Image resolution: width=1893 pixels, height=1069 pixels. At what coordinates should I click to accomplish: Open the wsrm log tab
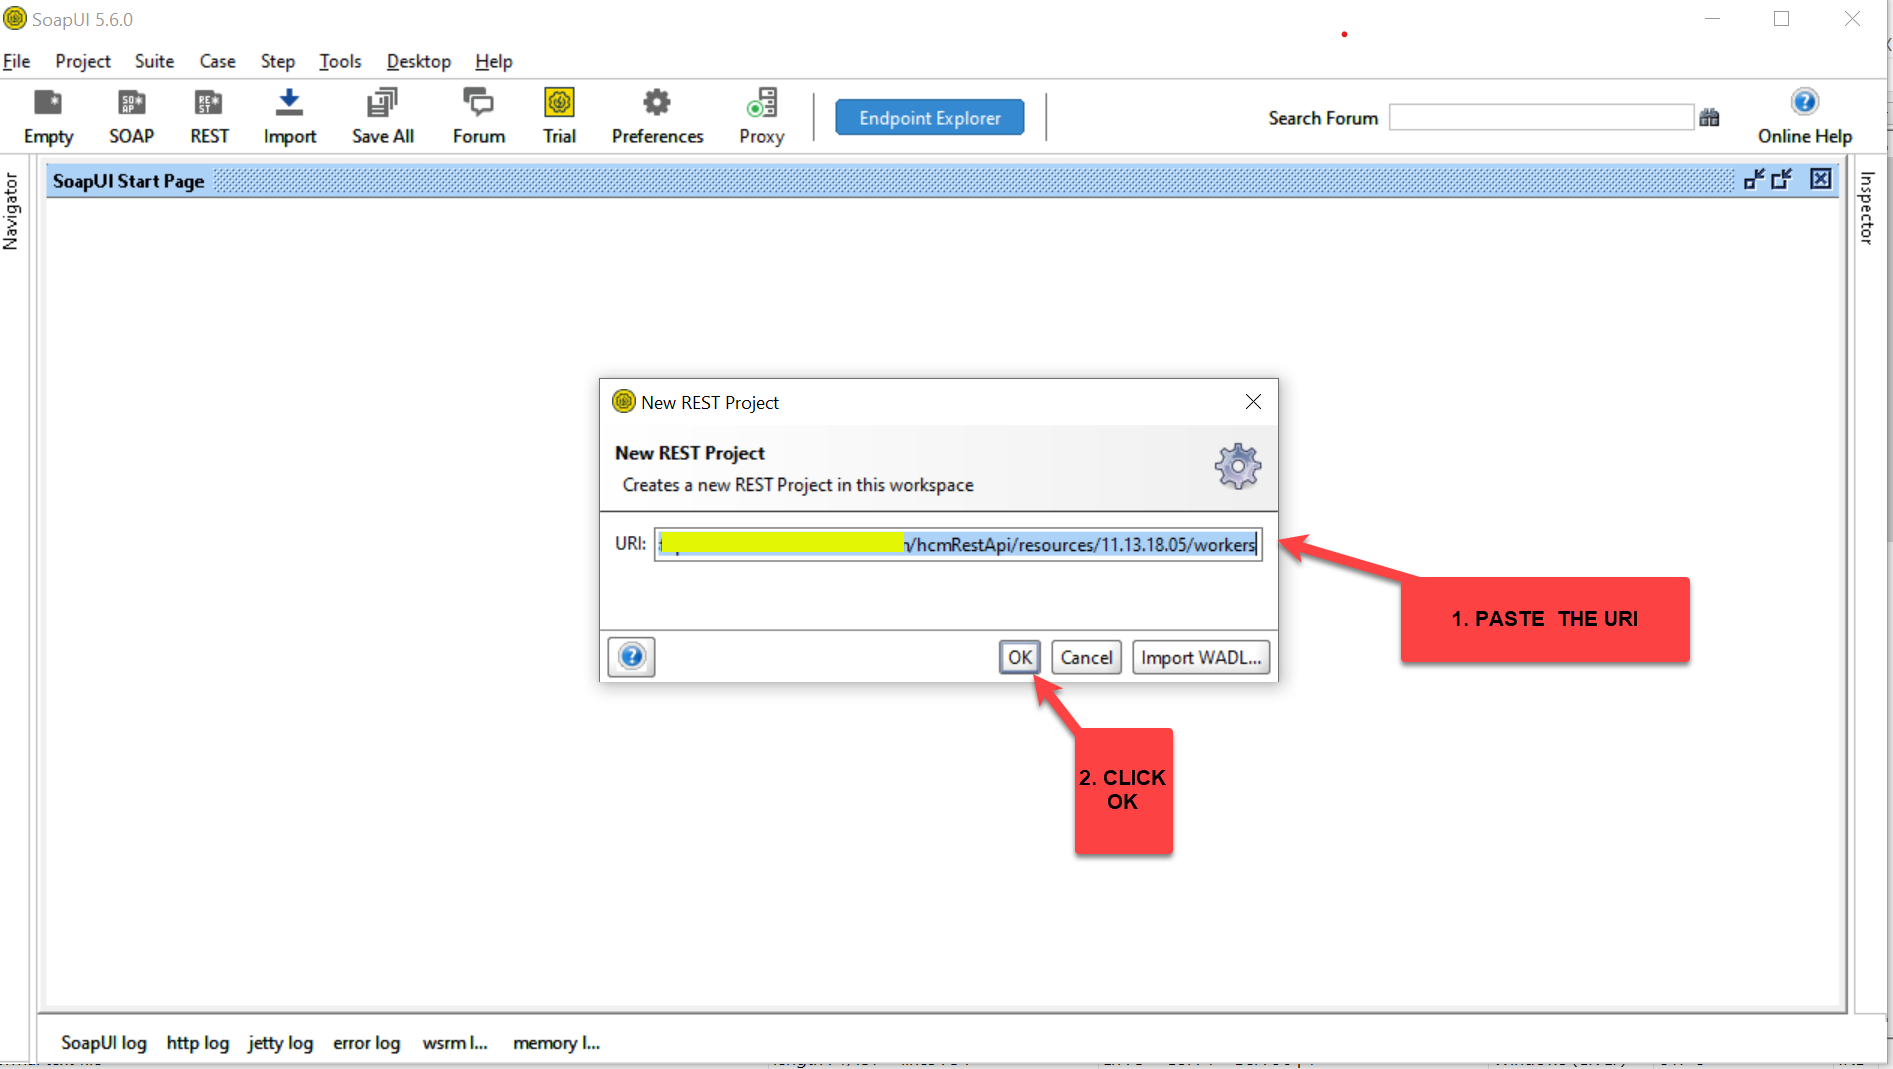tap(454, 1042)
